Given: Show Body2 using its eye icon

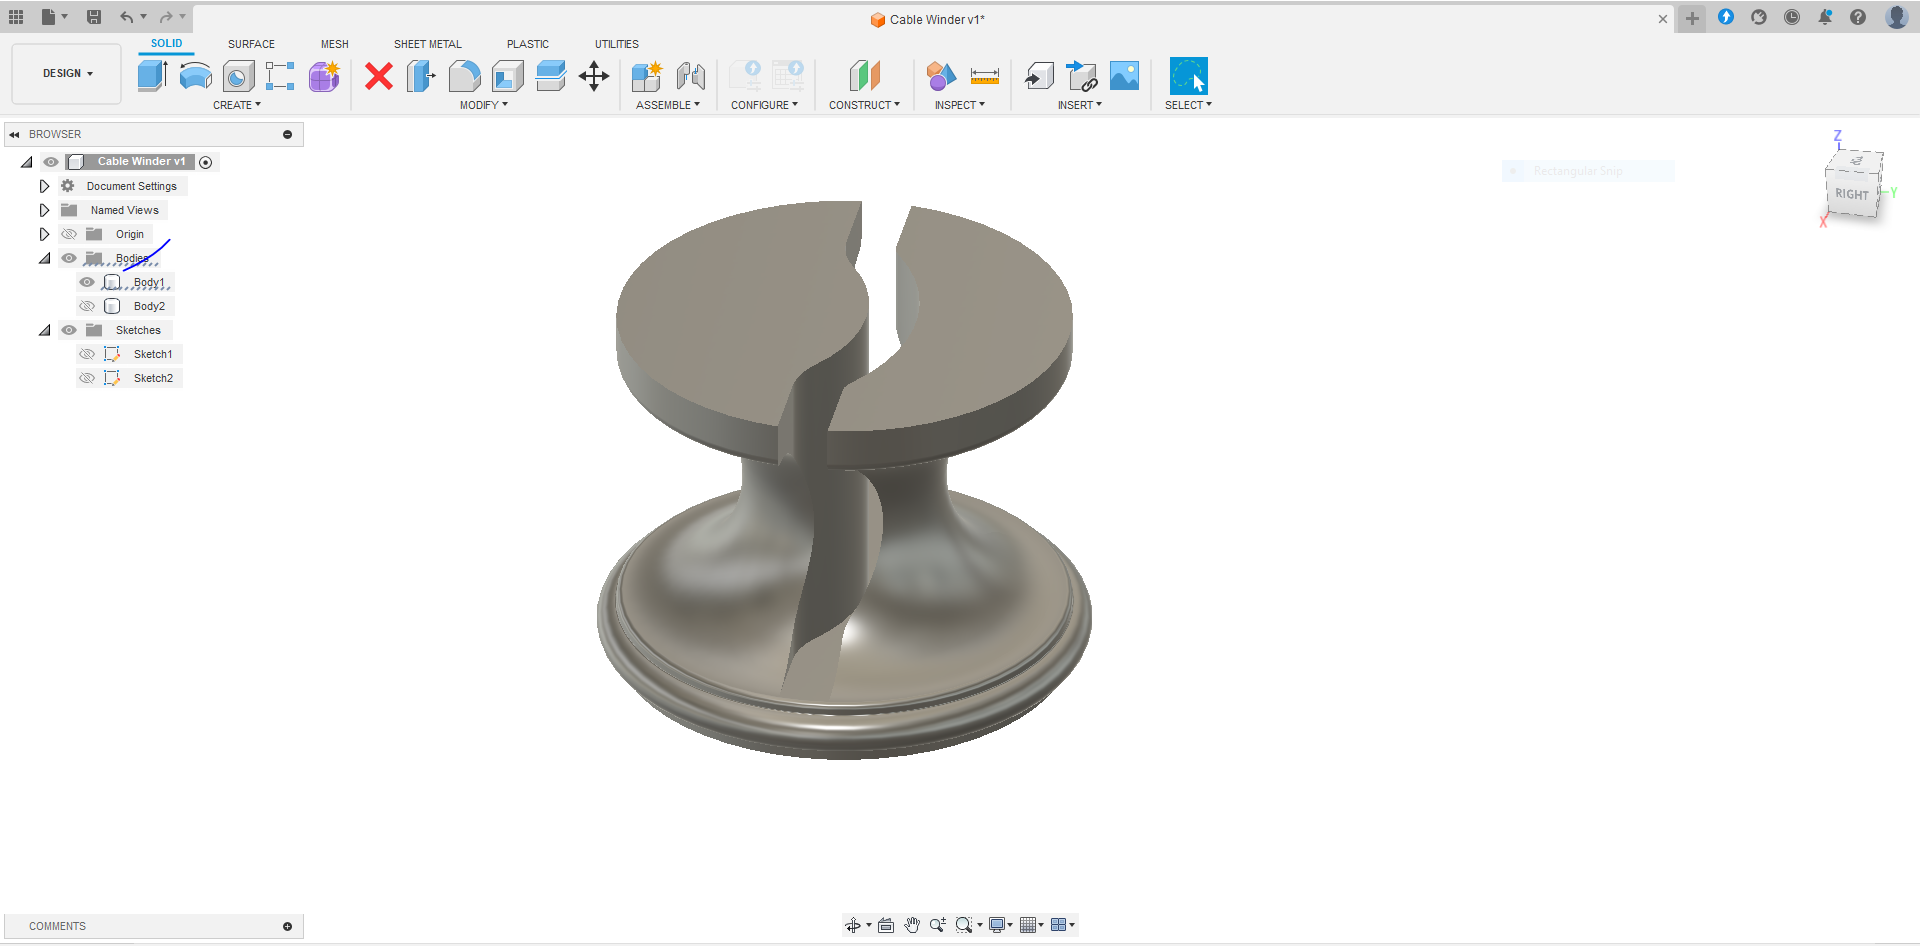Looking at the screenshot, I should 87,306.
